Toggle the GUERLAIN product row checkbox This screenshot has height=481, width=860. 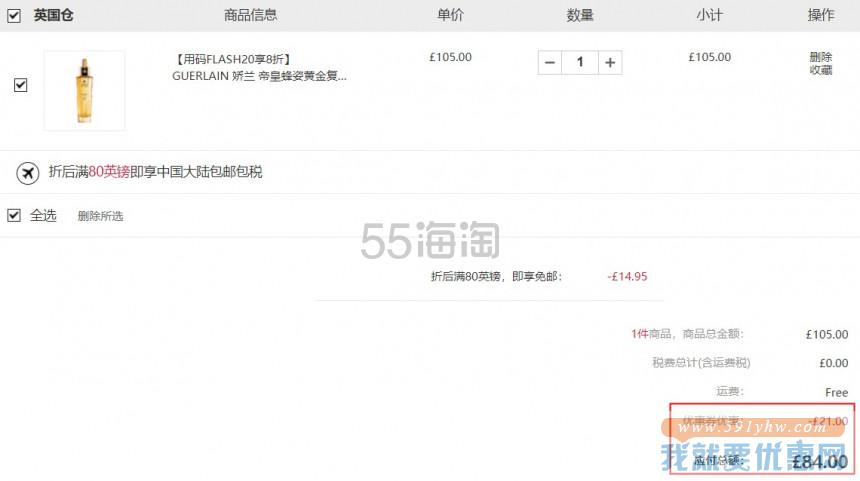coord(20,85)
